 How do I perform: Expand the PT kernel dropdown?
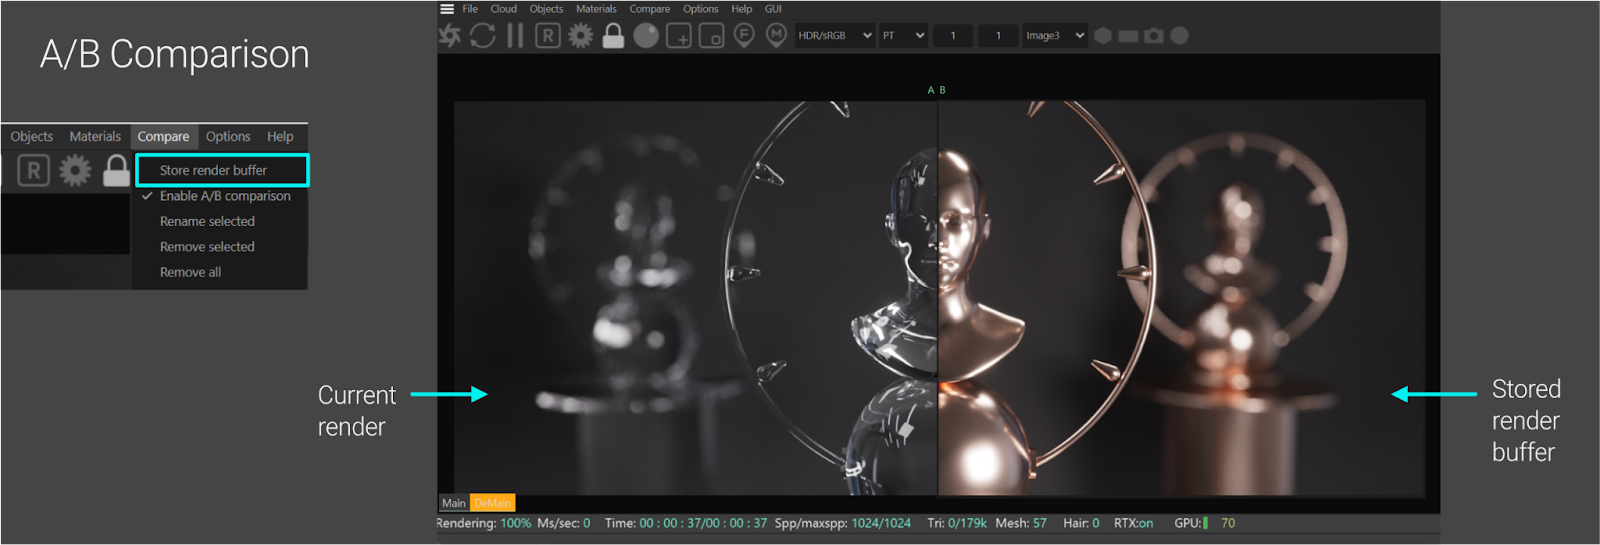[903, 36]
